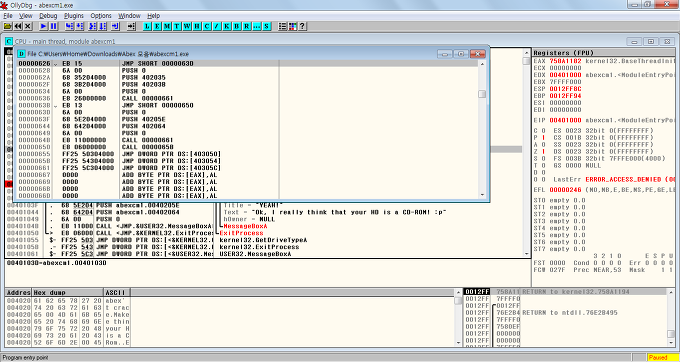This screenshot has width=680, height=362.
Task: Click RETURN to ntdll.76E28495 in the stack pane
Action: [570, 313]
